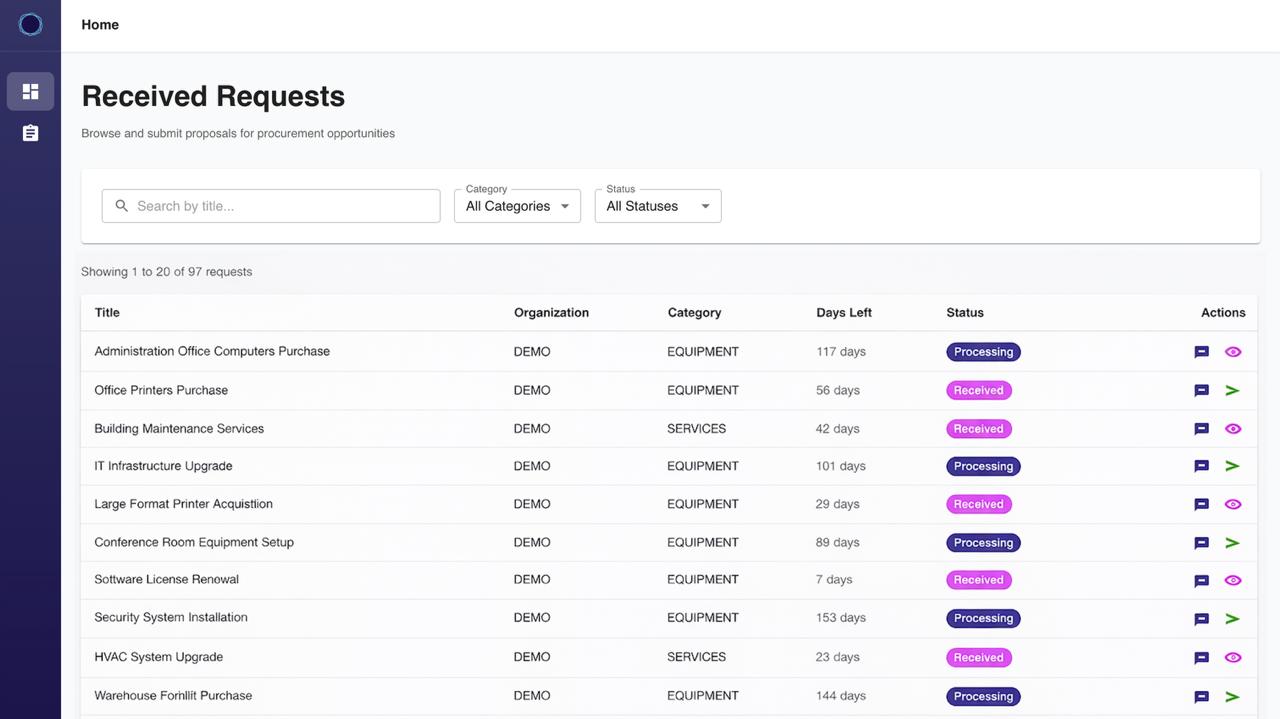Screen dimensions: 1280x719
Task: Focus the Search by title field
Action: 271,206
